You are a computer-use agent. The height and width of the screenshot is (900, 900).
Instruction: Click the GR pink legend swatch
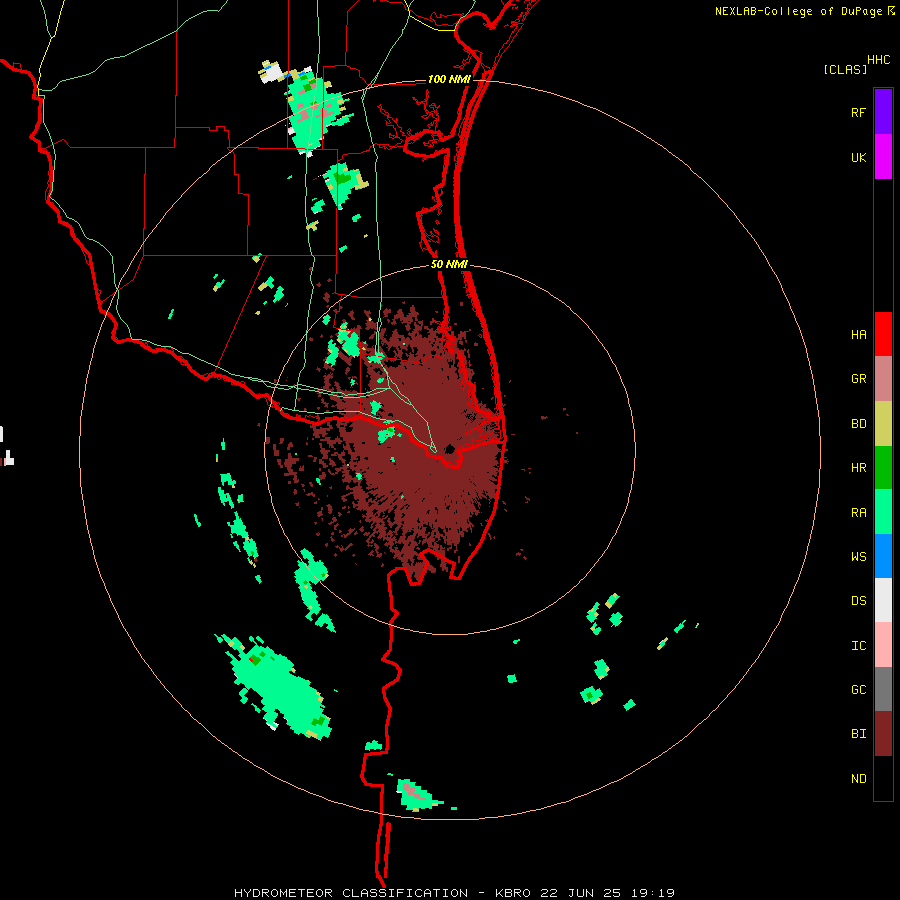click(883, 379)
